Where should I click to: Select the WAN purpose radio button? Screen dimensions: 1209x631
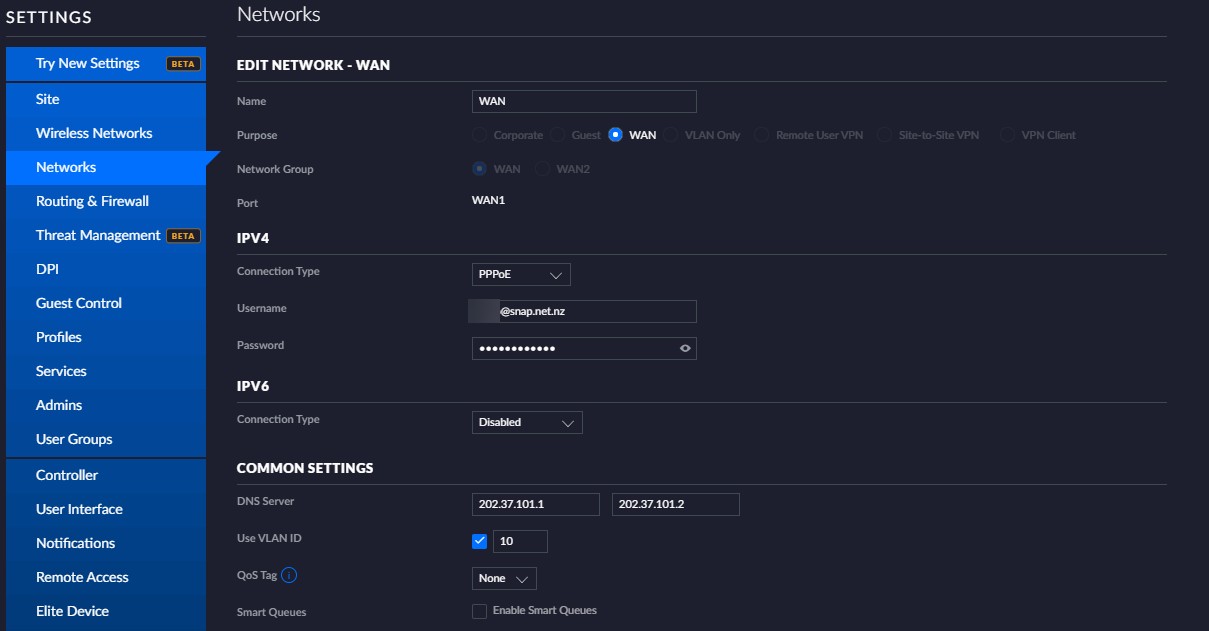[616, 135]
